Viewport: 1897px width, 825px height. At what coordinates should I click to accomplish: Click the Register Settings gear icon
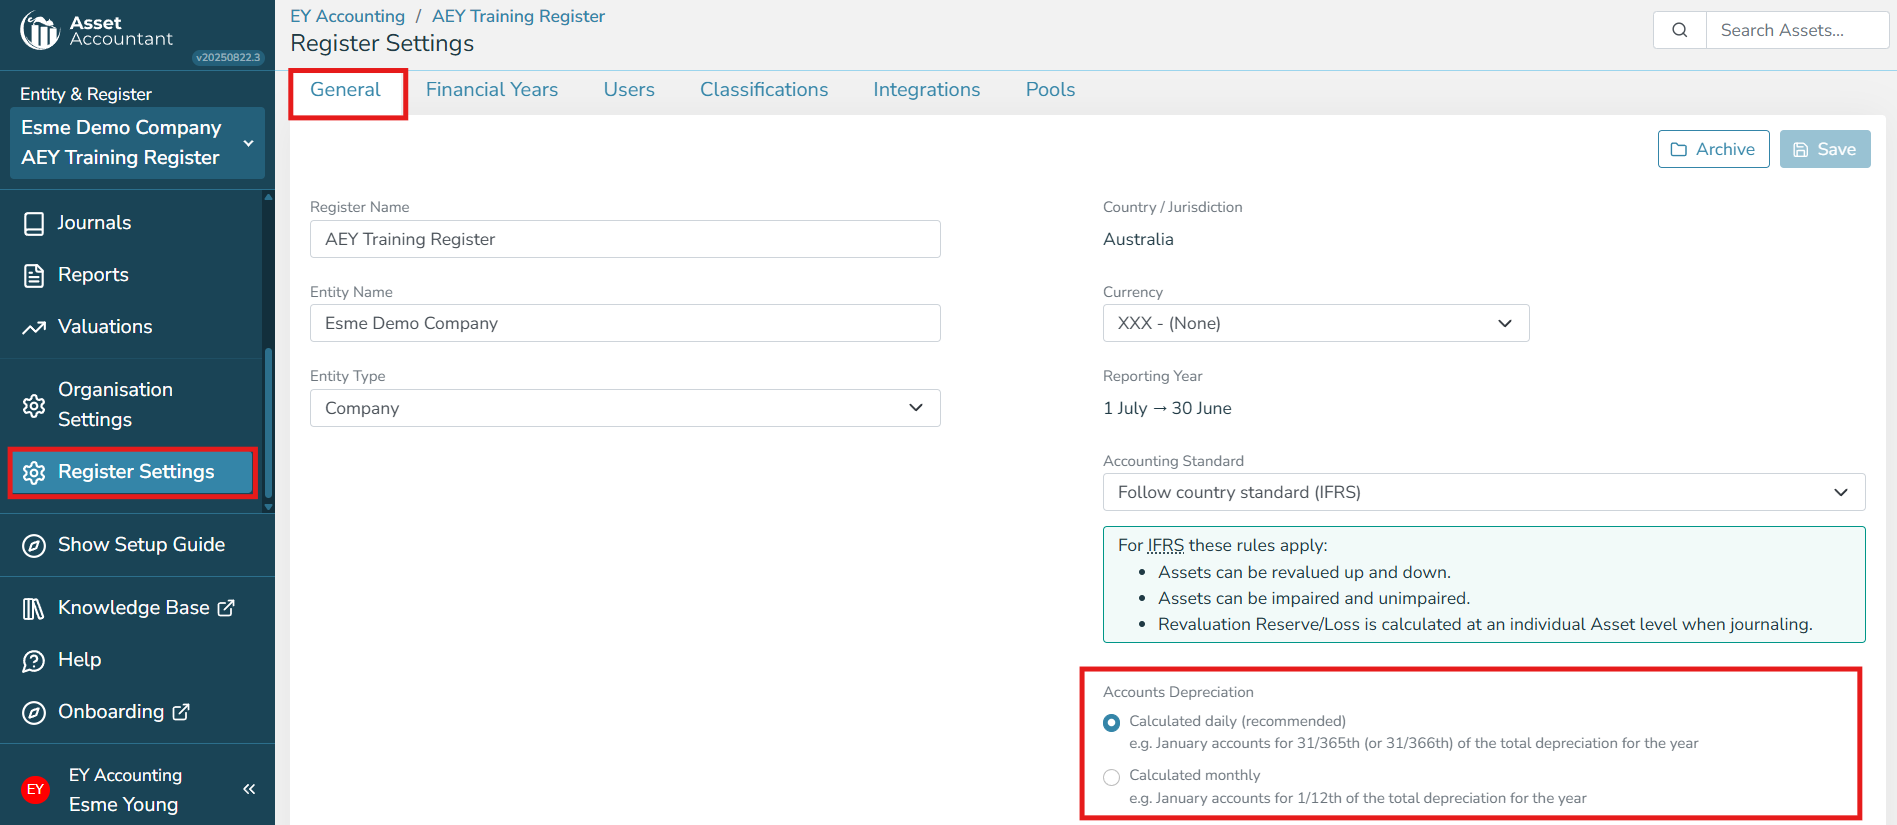pyautogui.click(x=34, y=472)
